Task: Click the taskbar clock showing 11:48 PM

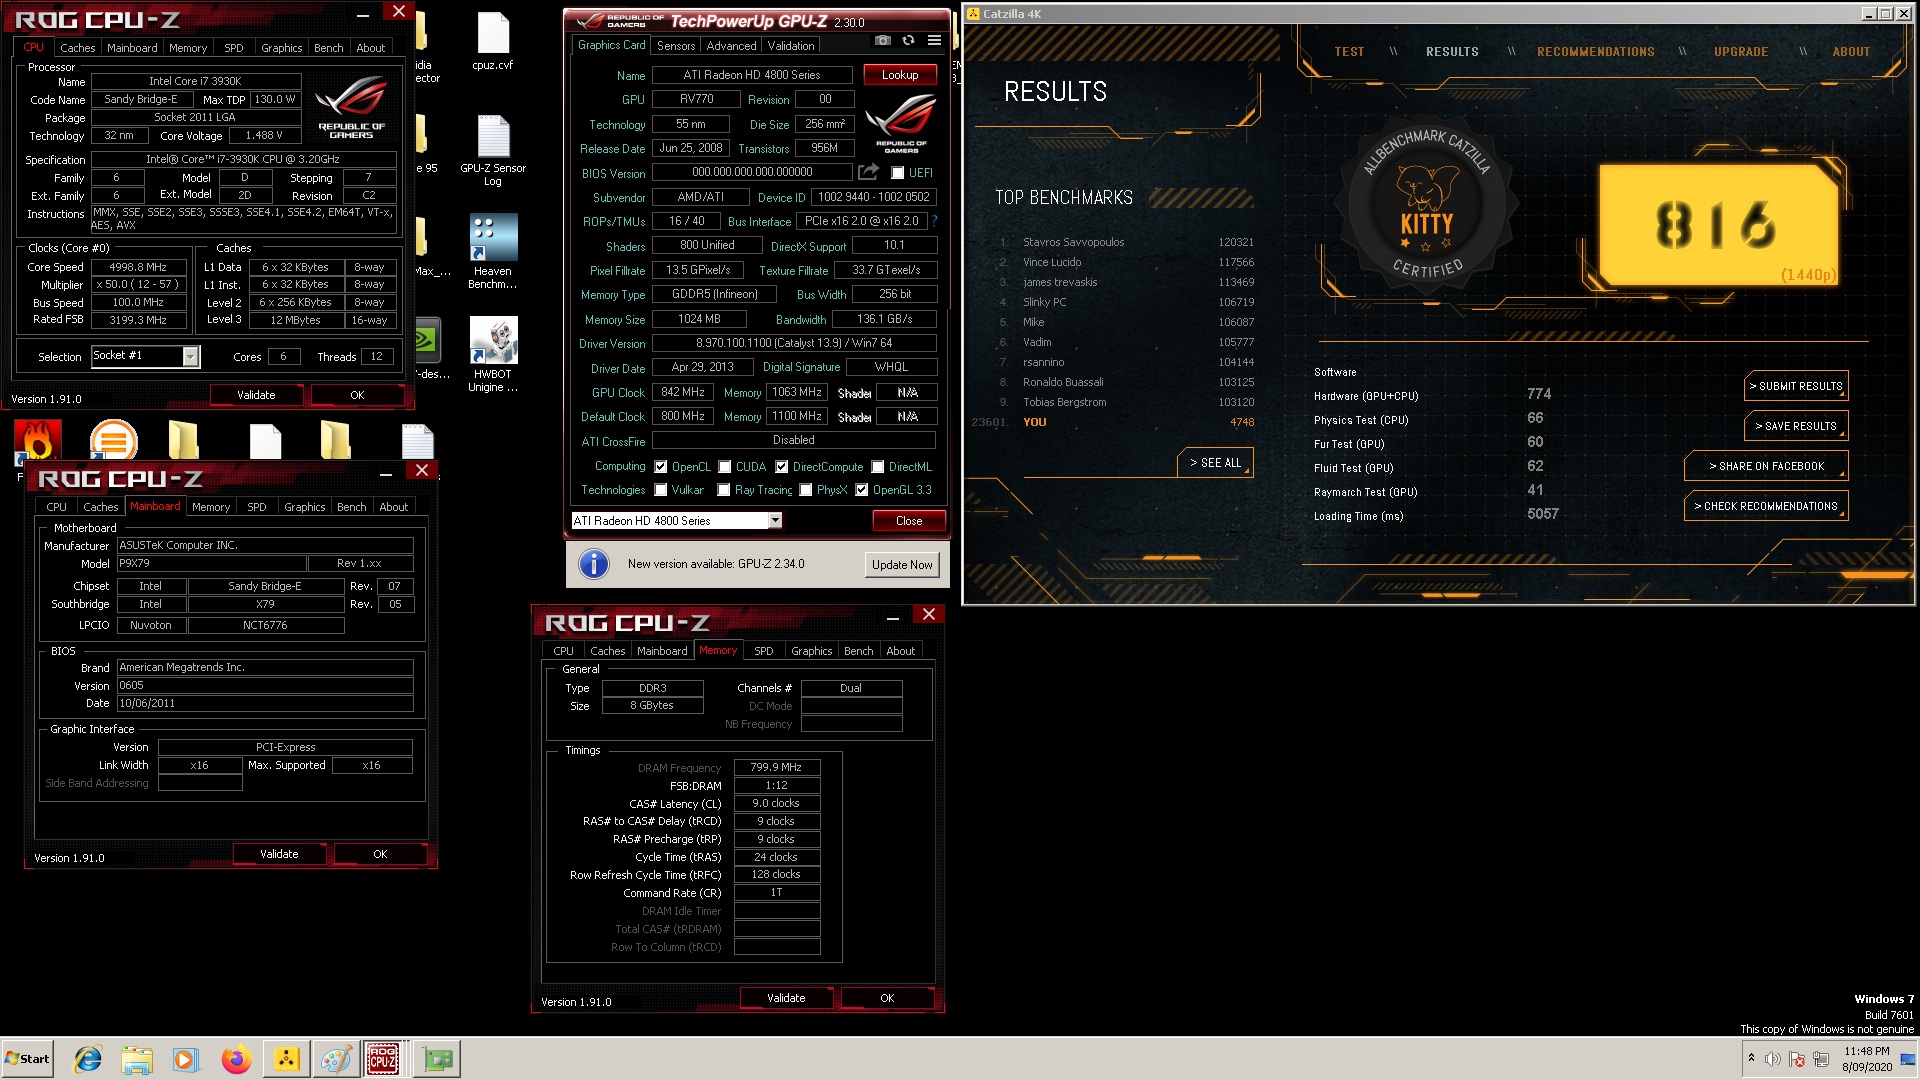Action: [x=1866, y=1059]
